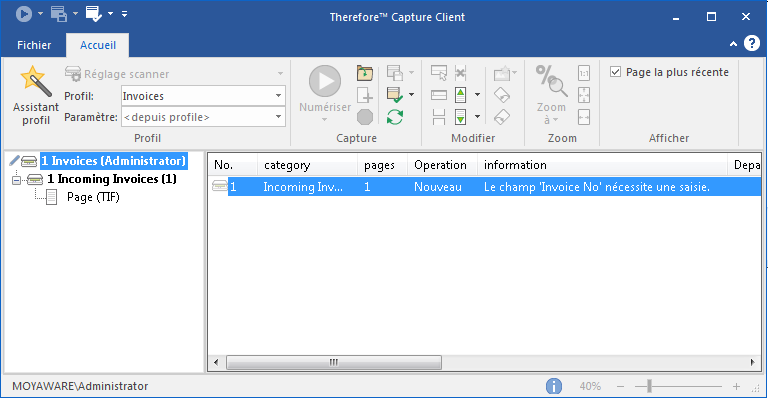The height and width of the screenshot is (399, 768).
Task: Click the Nouveau operation cell
Action: coord(438,187)
